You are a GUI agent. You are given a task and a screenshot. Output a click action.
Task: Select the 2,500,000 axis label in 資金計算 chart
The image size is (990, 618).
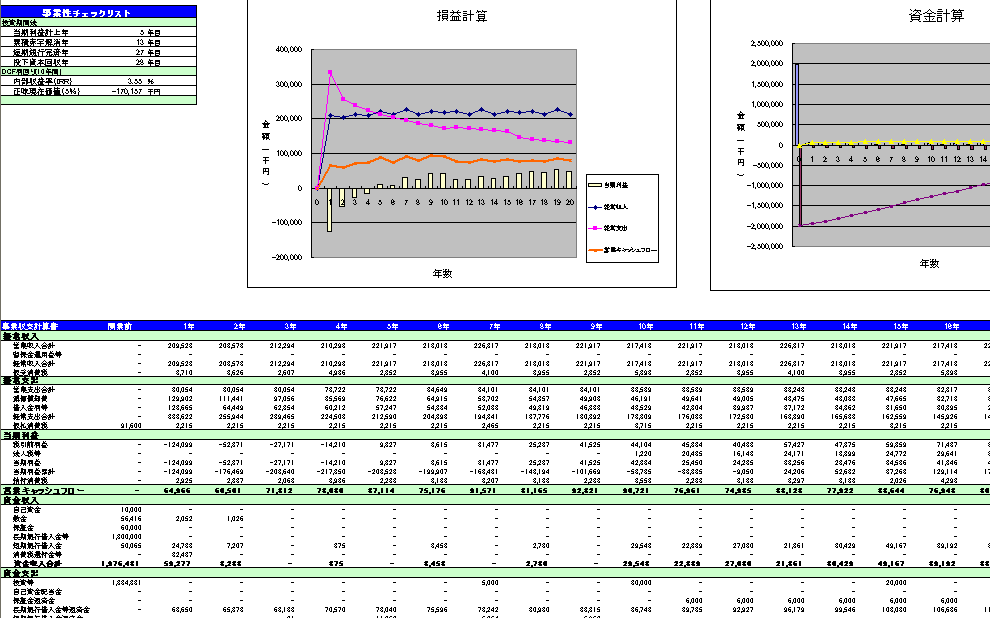[x=767, y=43]
